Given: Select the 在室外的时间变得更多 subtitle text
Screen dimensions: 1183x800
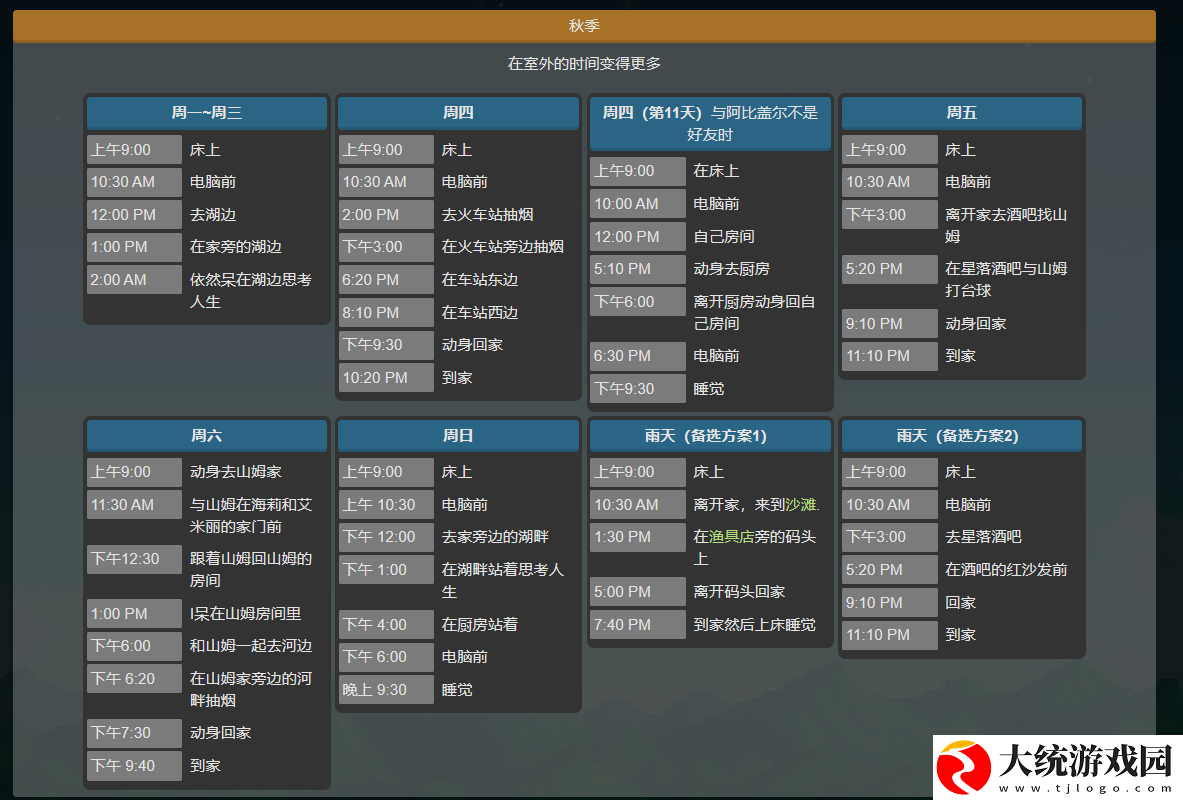Looking at the screenshot, I should click(584, 63).
